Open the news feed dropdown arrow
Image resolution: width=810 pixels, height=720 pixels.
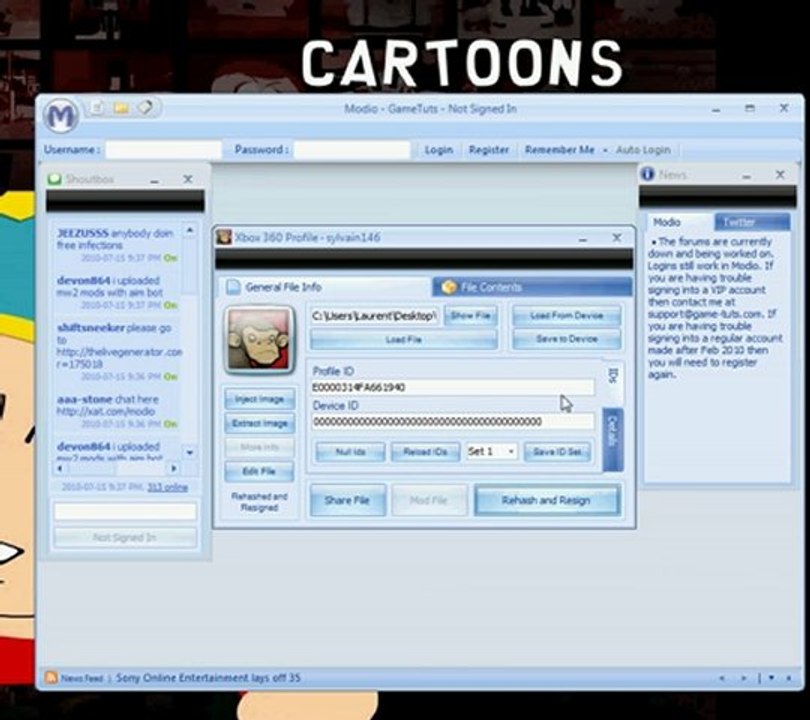tap(771, 678)
